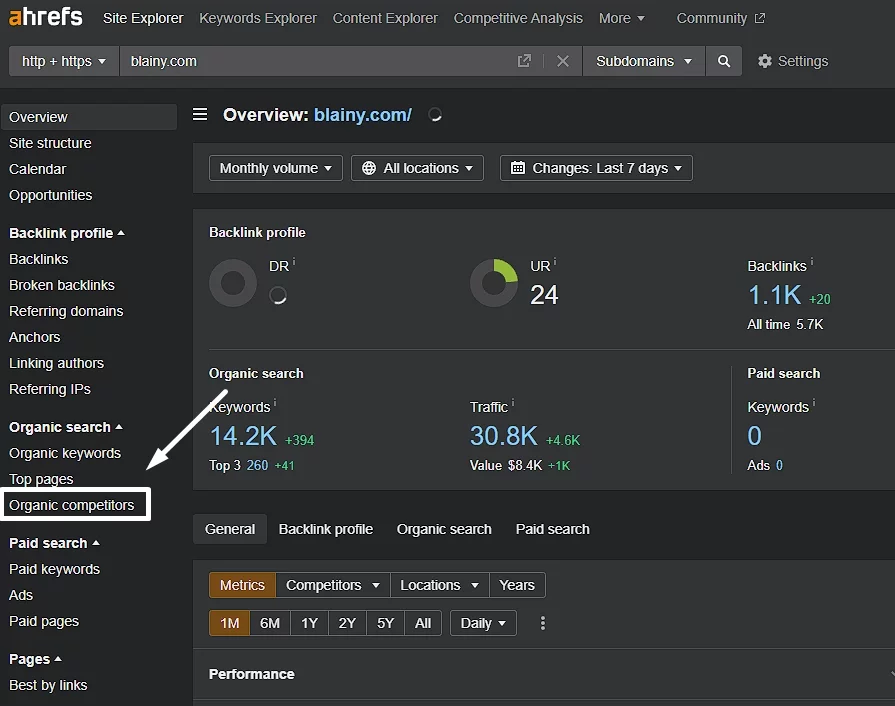Open Backlinks in the sidebar
The height and width of the screenshot is (706, 895).
38,259
